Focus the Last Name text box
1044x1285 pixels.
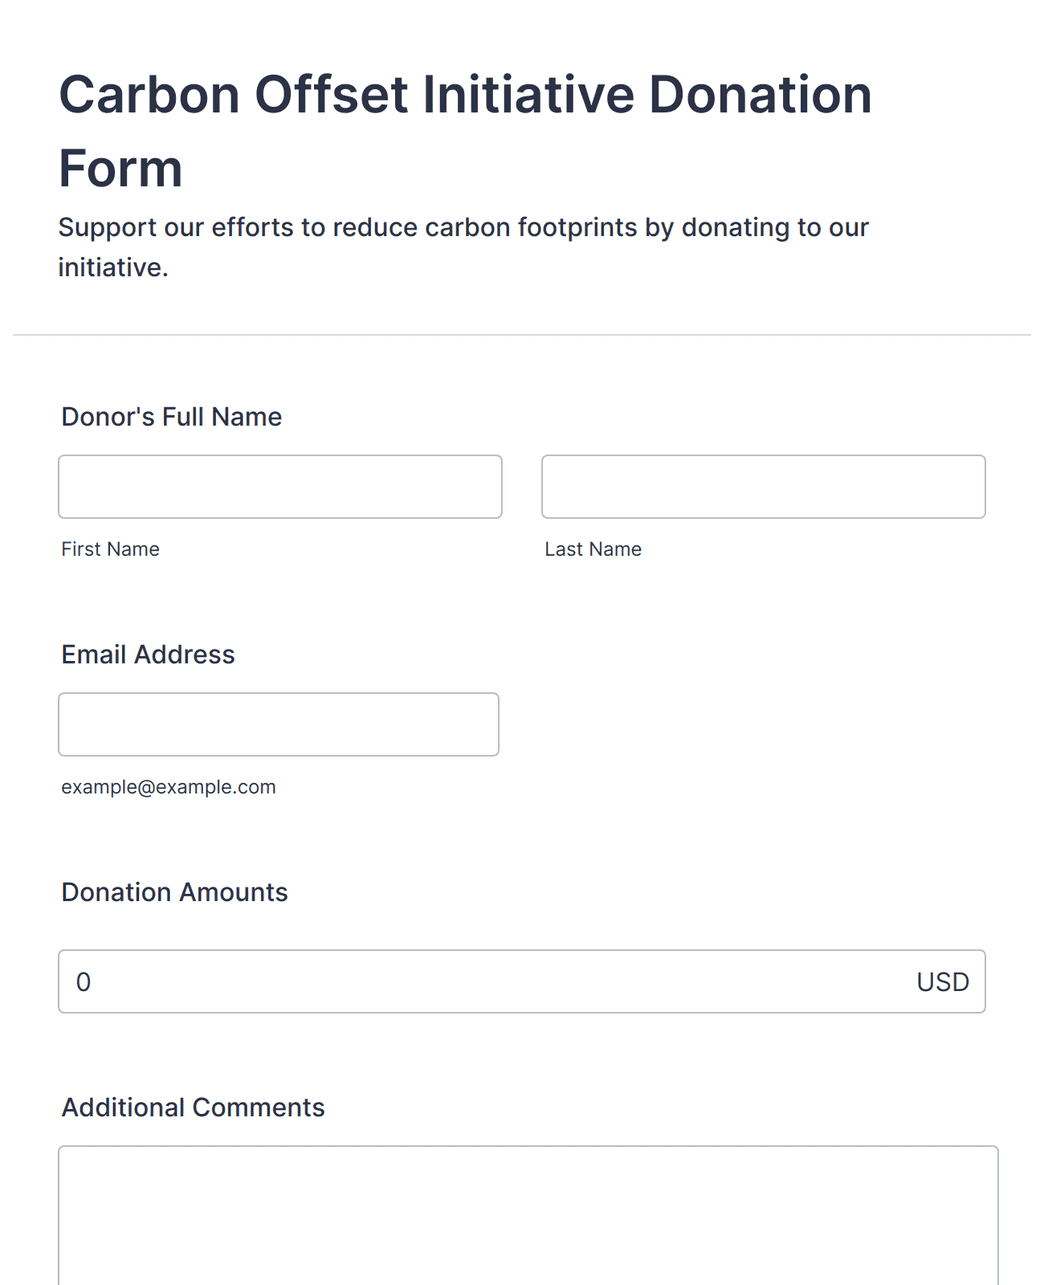pos(763,487)
